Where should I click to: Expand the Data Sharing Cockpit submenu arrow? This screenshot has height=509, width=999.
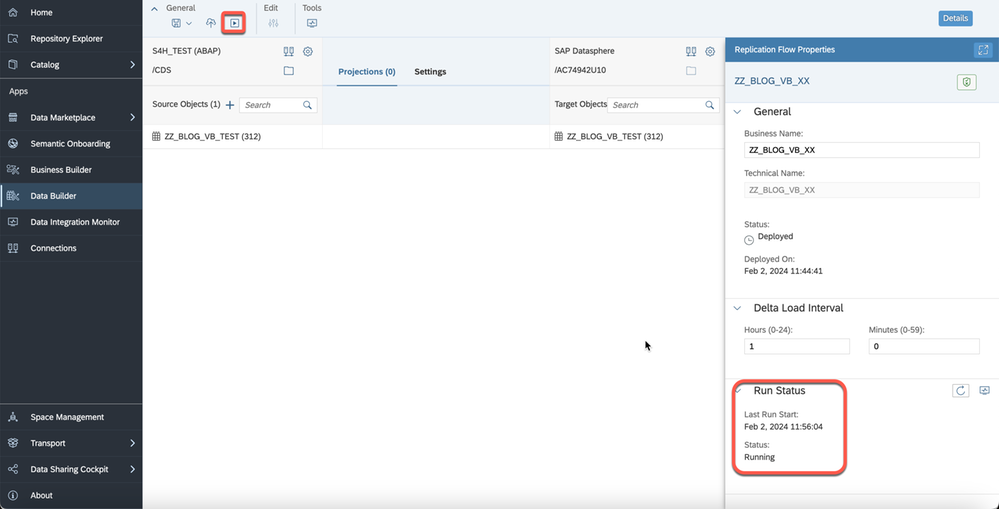point(133,470)
